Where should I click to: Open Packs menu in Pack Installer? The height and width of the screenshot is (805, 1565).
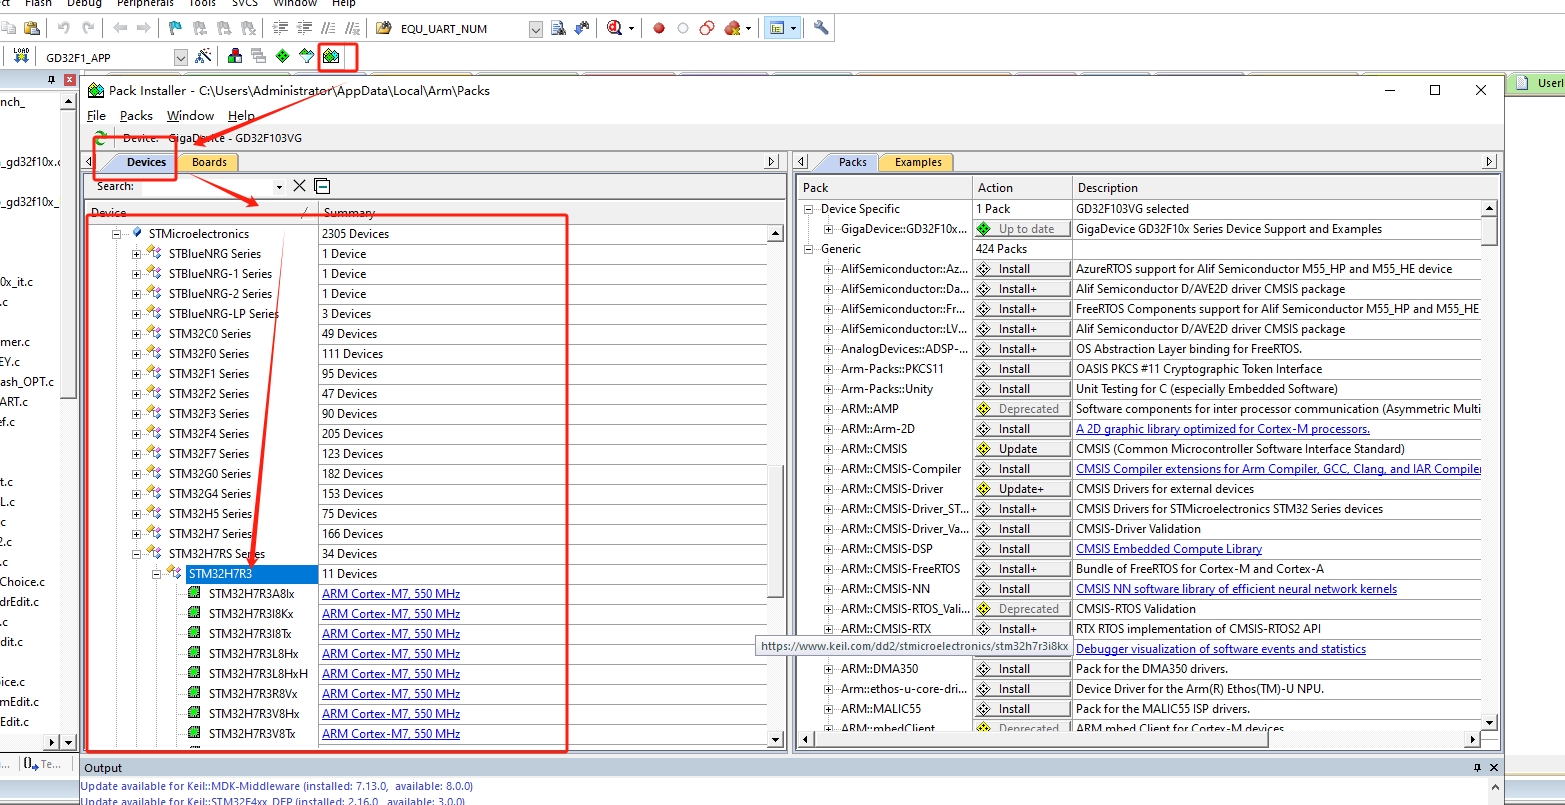136,116
